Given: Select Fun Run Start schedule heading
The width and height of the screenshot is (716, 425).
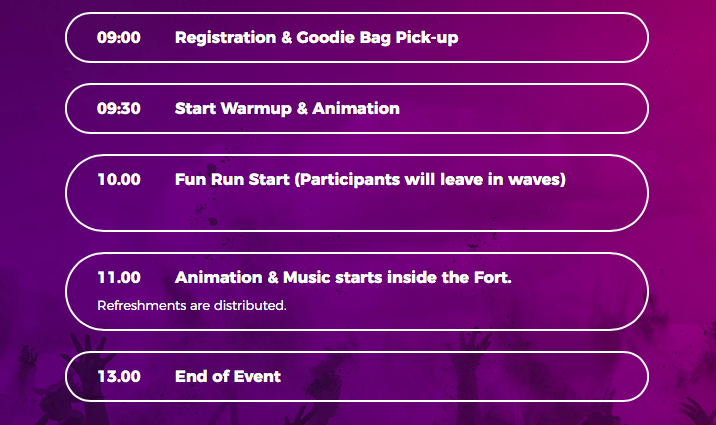Looking at the screenshot, I should pyautogui.click(x=370, y=179).
